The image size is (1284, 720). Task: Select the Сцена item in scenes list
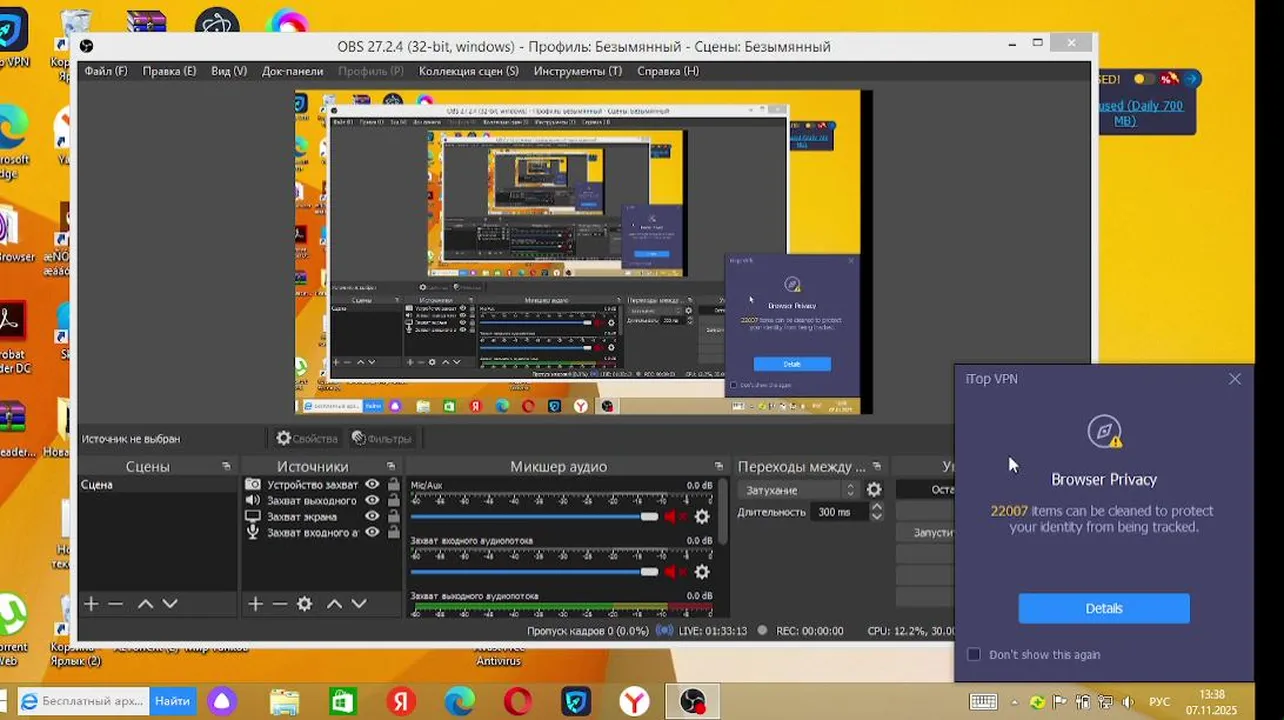pyautogui.click(x=158, y=485)
